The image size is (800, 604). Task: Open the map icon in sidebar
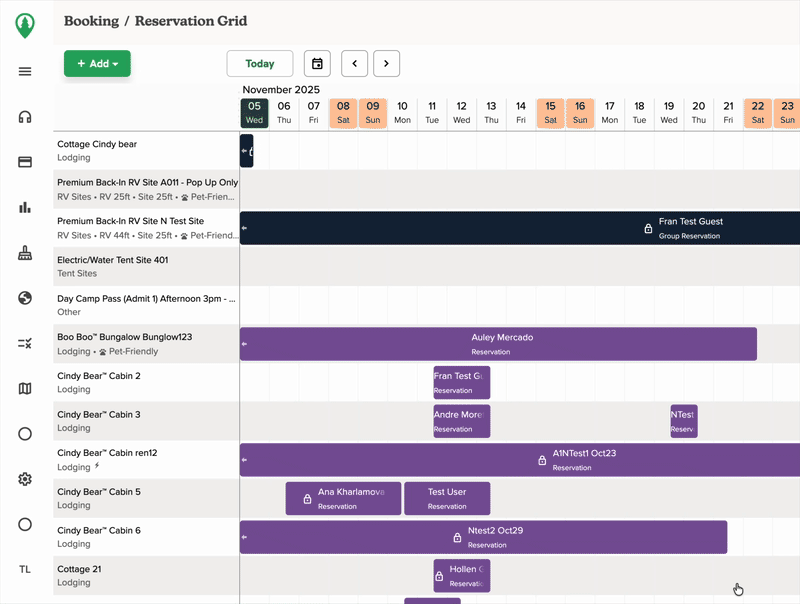point(25,388)
